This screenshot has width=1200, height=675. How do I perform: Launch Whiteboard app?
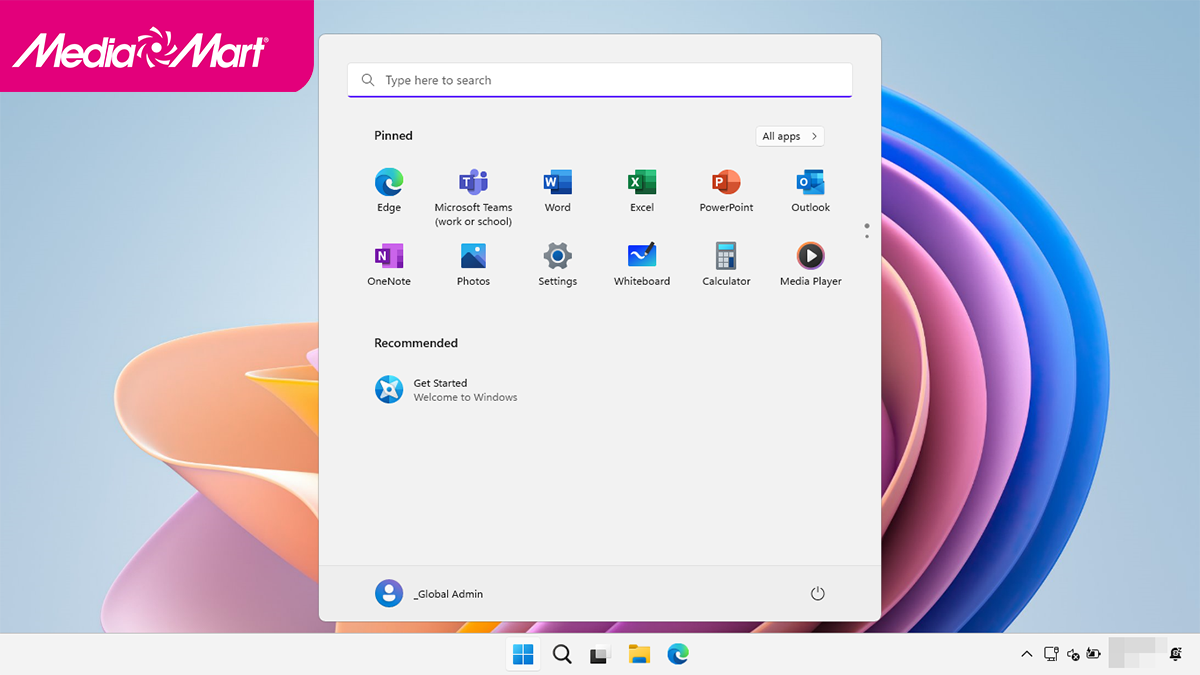(x=641, y=257)
